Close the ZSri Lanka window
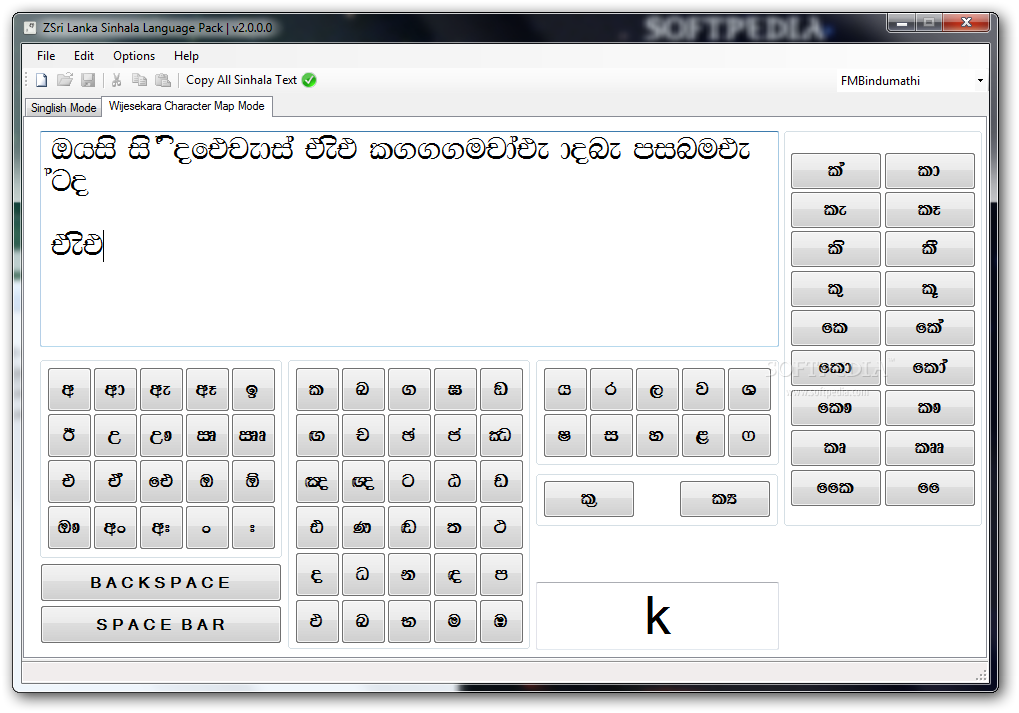The width and height of the screenshot is (1019, 713). point(966,23)
